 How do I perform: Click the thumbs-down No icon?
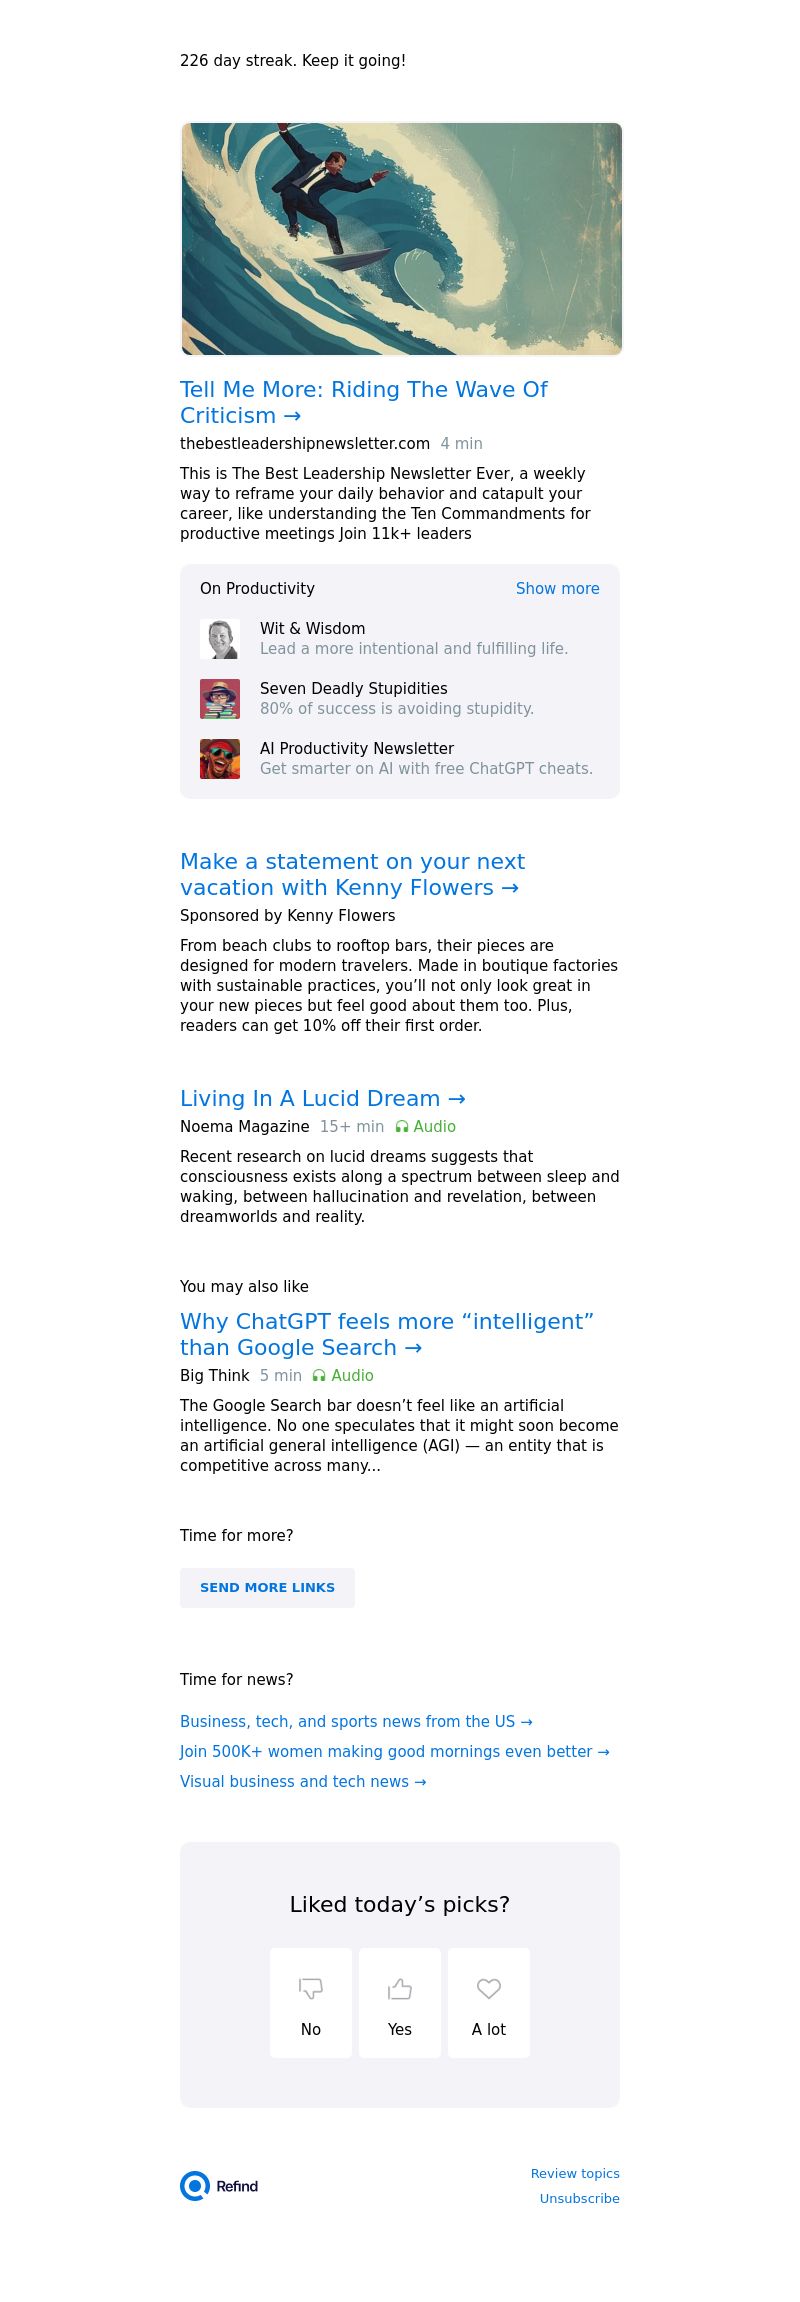[311, 1988]
